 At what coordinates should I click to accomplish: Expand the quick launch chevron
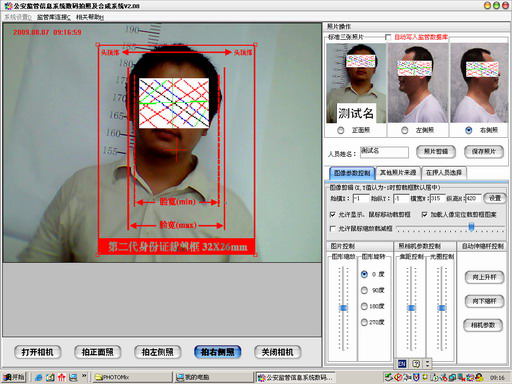[x=84, y=376]
